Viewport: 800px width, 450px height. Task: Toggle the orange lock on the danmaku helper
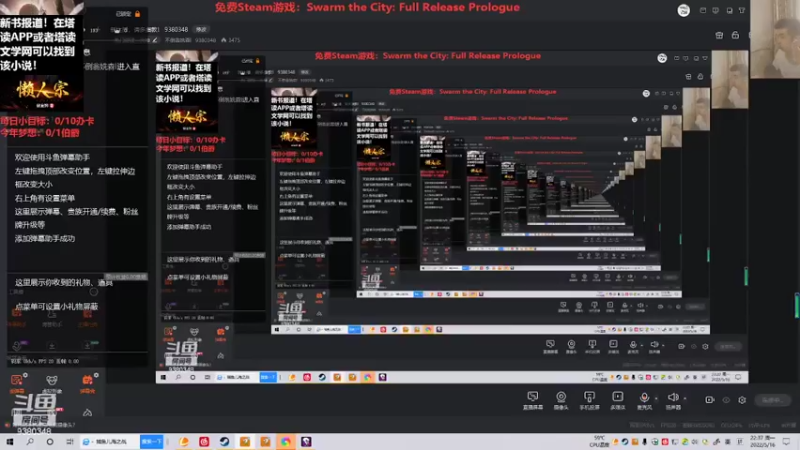137,14
